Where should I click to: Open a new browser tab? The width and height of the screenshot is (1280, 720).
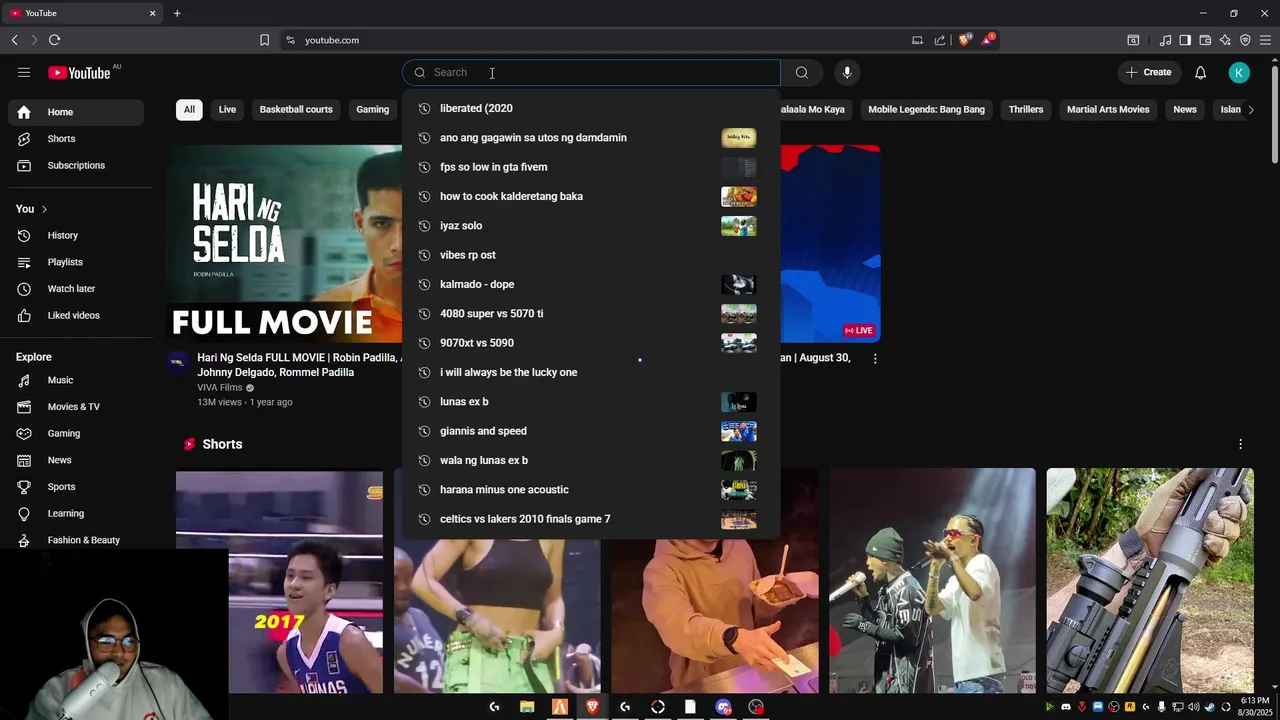coord(177,13)
